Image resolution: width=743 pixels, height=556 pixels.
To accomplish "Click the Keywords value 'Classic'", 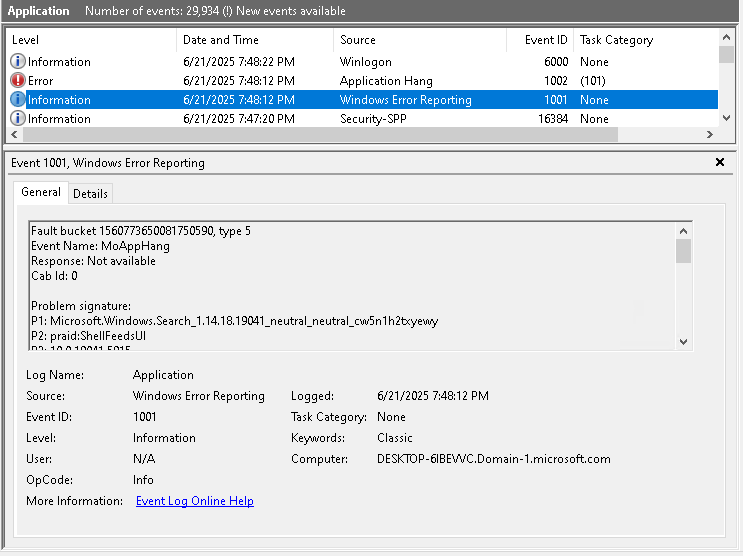I will (395, 438).
